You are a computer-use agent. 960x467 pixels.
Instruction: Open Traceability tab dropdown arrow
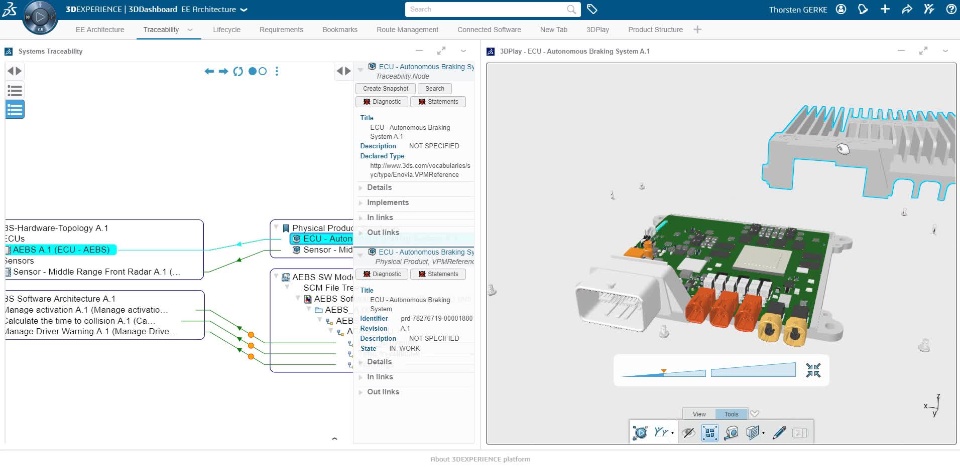[x=190, y=29]
